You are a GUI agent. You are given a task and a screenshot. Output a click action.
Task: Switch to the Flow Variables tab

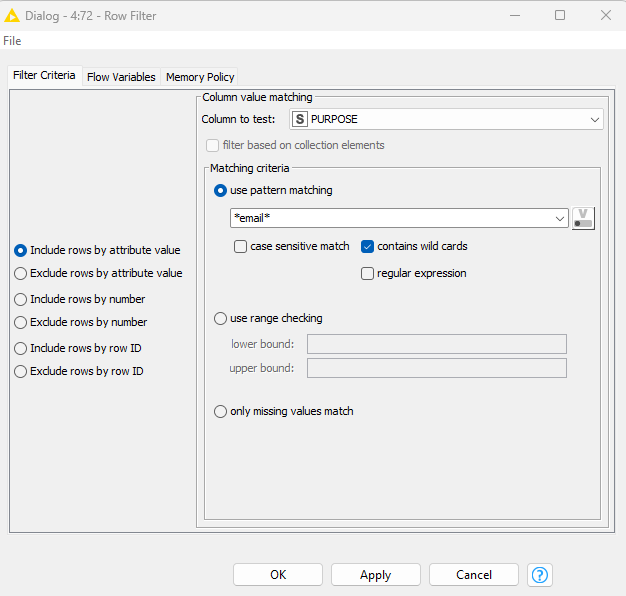coord(121,77)
